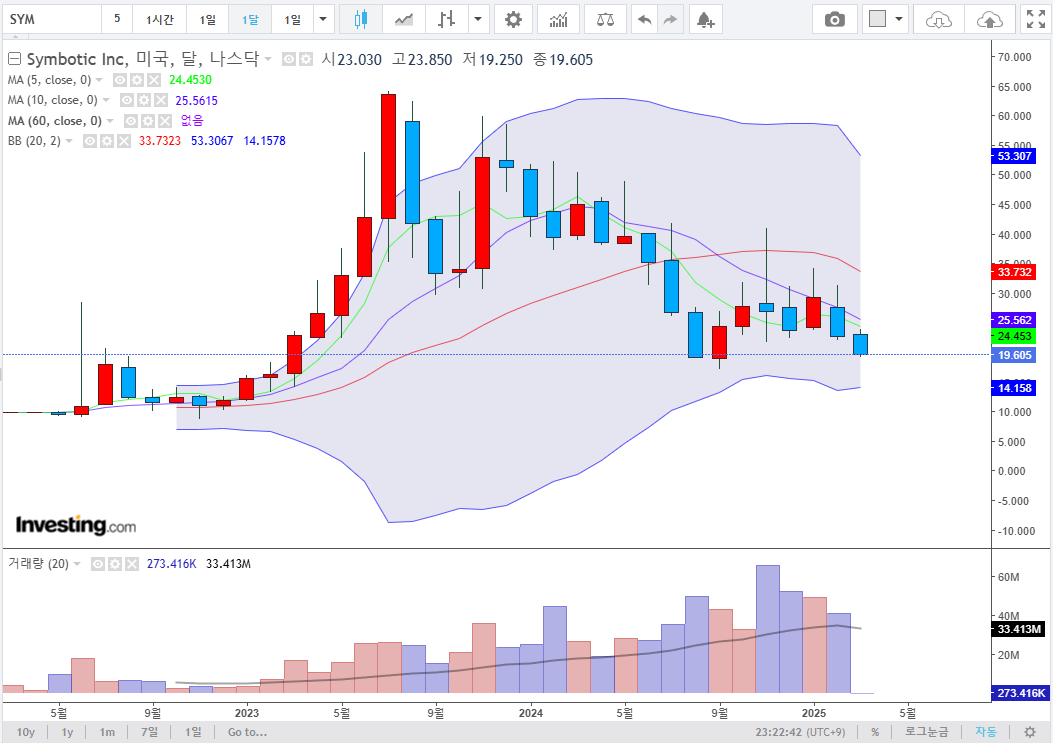Open chart properties gear in toolbar
Image resolution: width=1053 pixels, height=743 pixels.
pyautogui.click(x=513, y=19)
